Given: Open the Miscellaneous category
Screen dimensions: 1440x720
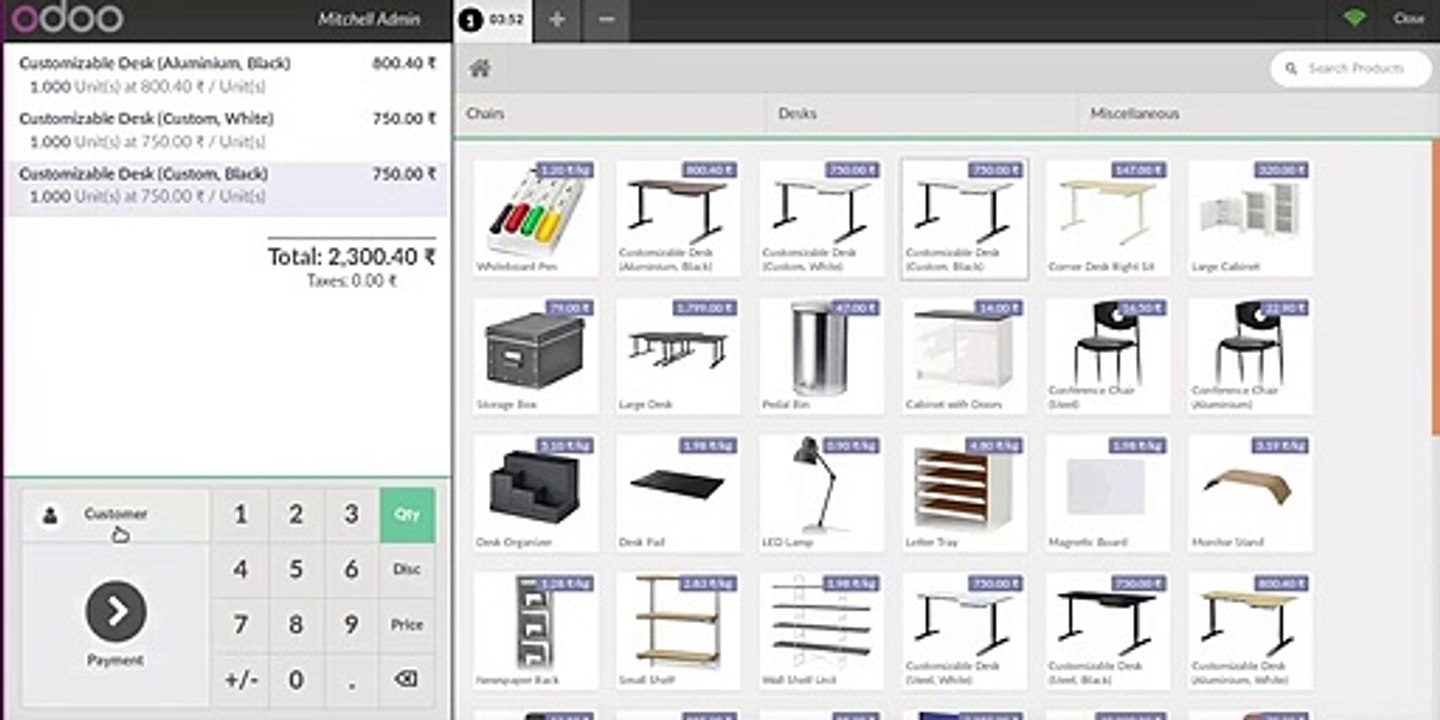Looking at the screenshot, I should click(x=1258, y=114).
